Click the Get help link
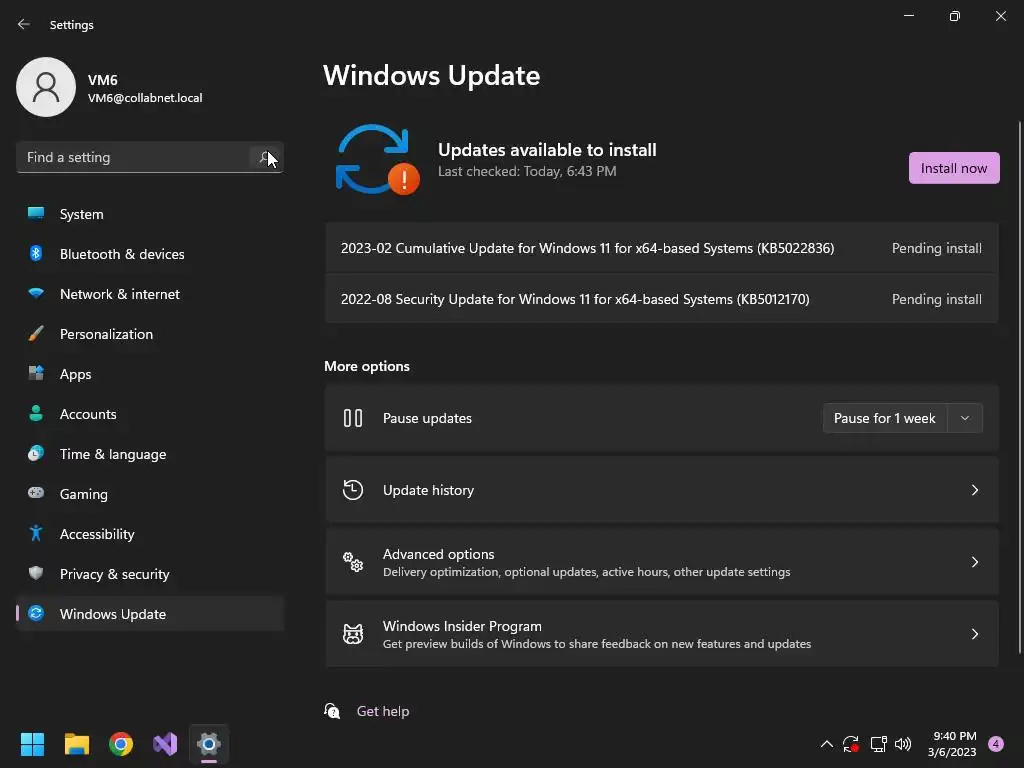This screenshot has width=1024, height=768. coord(383,711)
